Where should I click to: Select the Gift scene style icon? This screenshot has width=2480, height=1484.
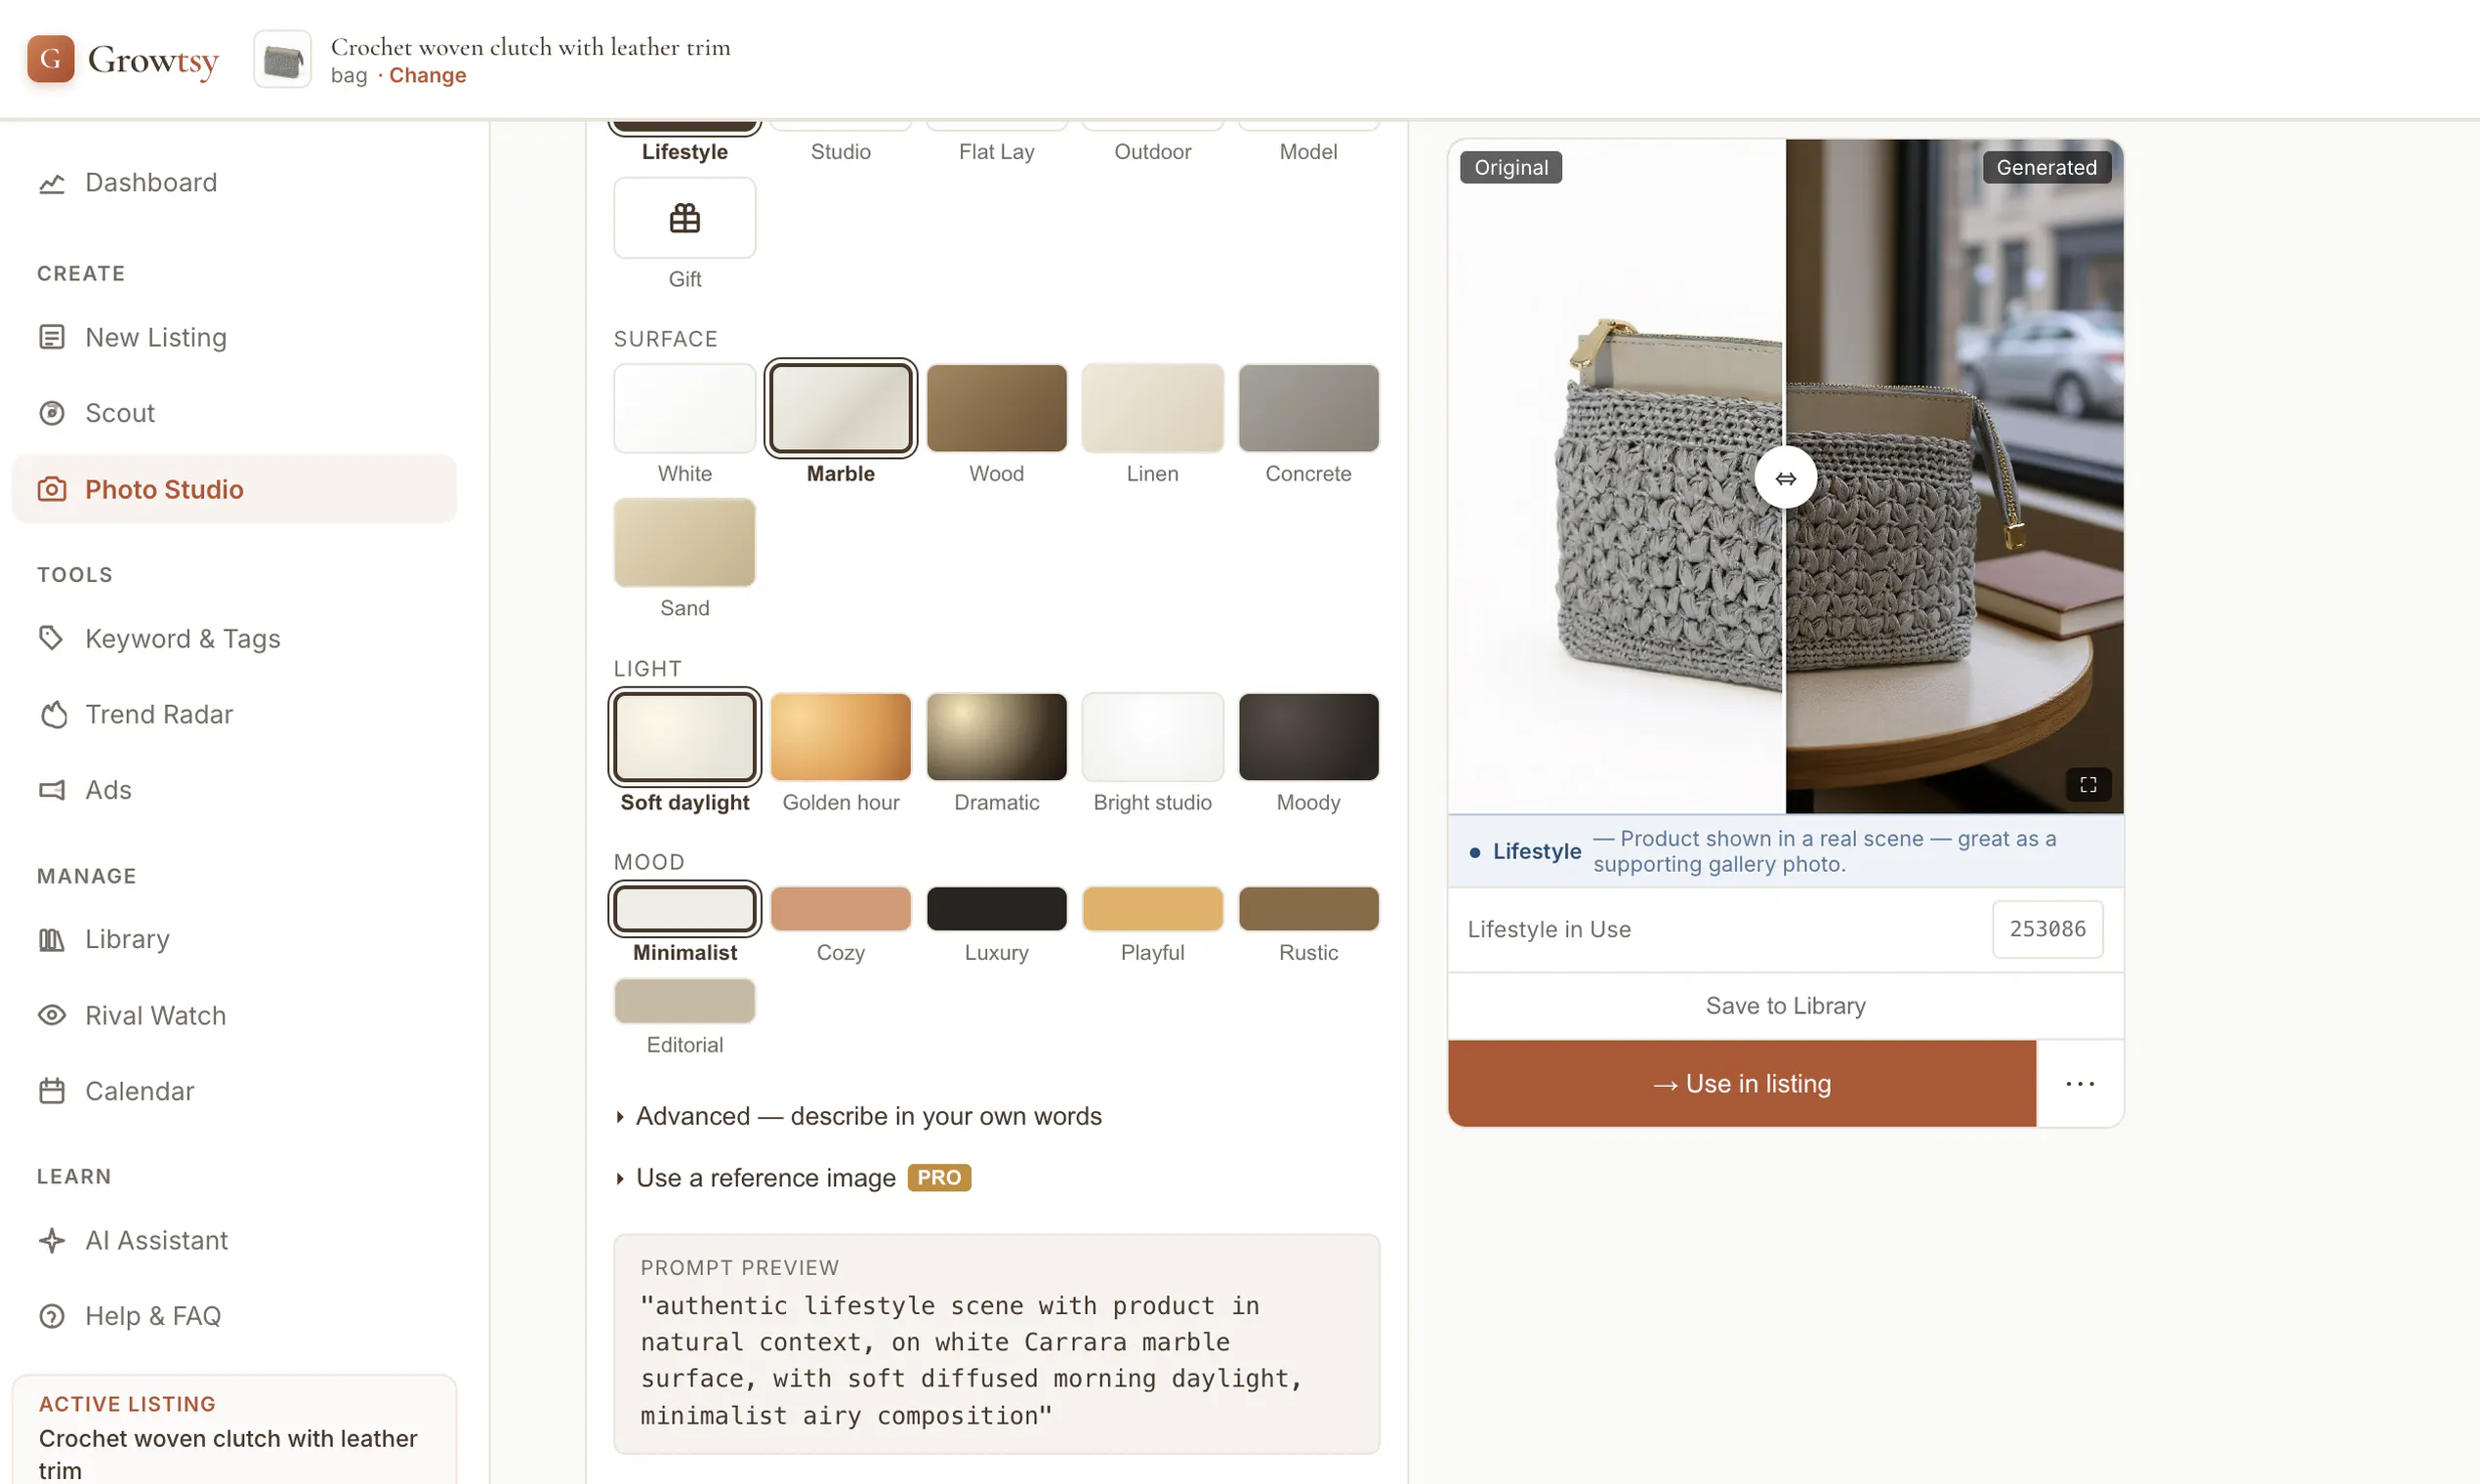click(x=685, y=218)
